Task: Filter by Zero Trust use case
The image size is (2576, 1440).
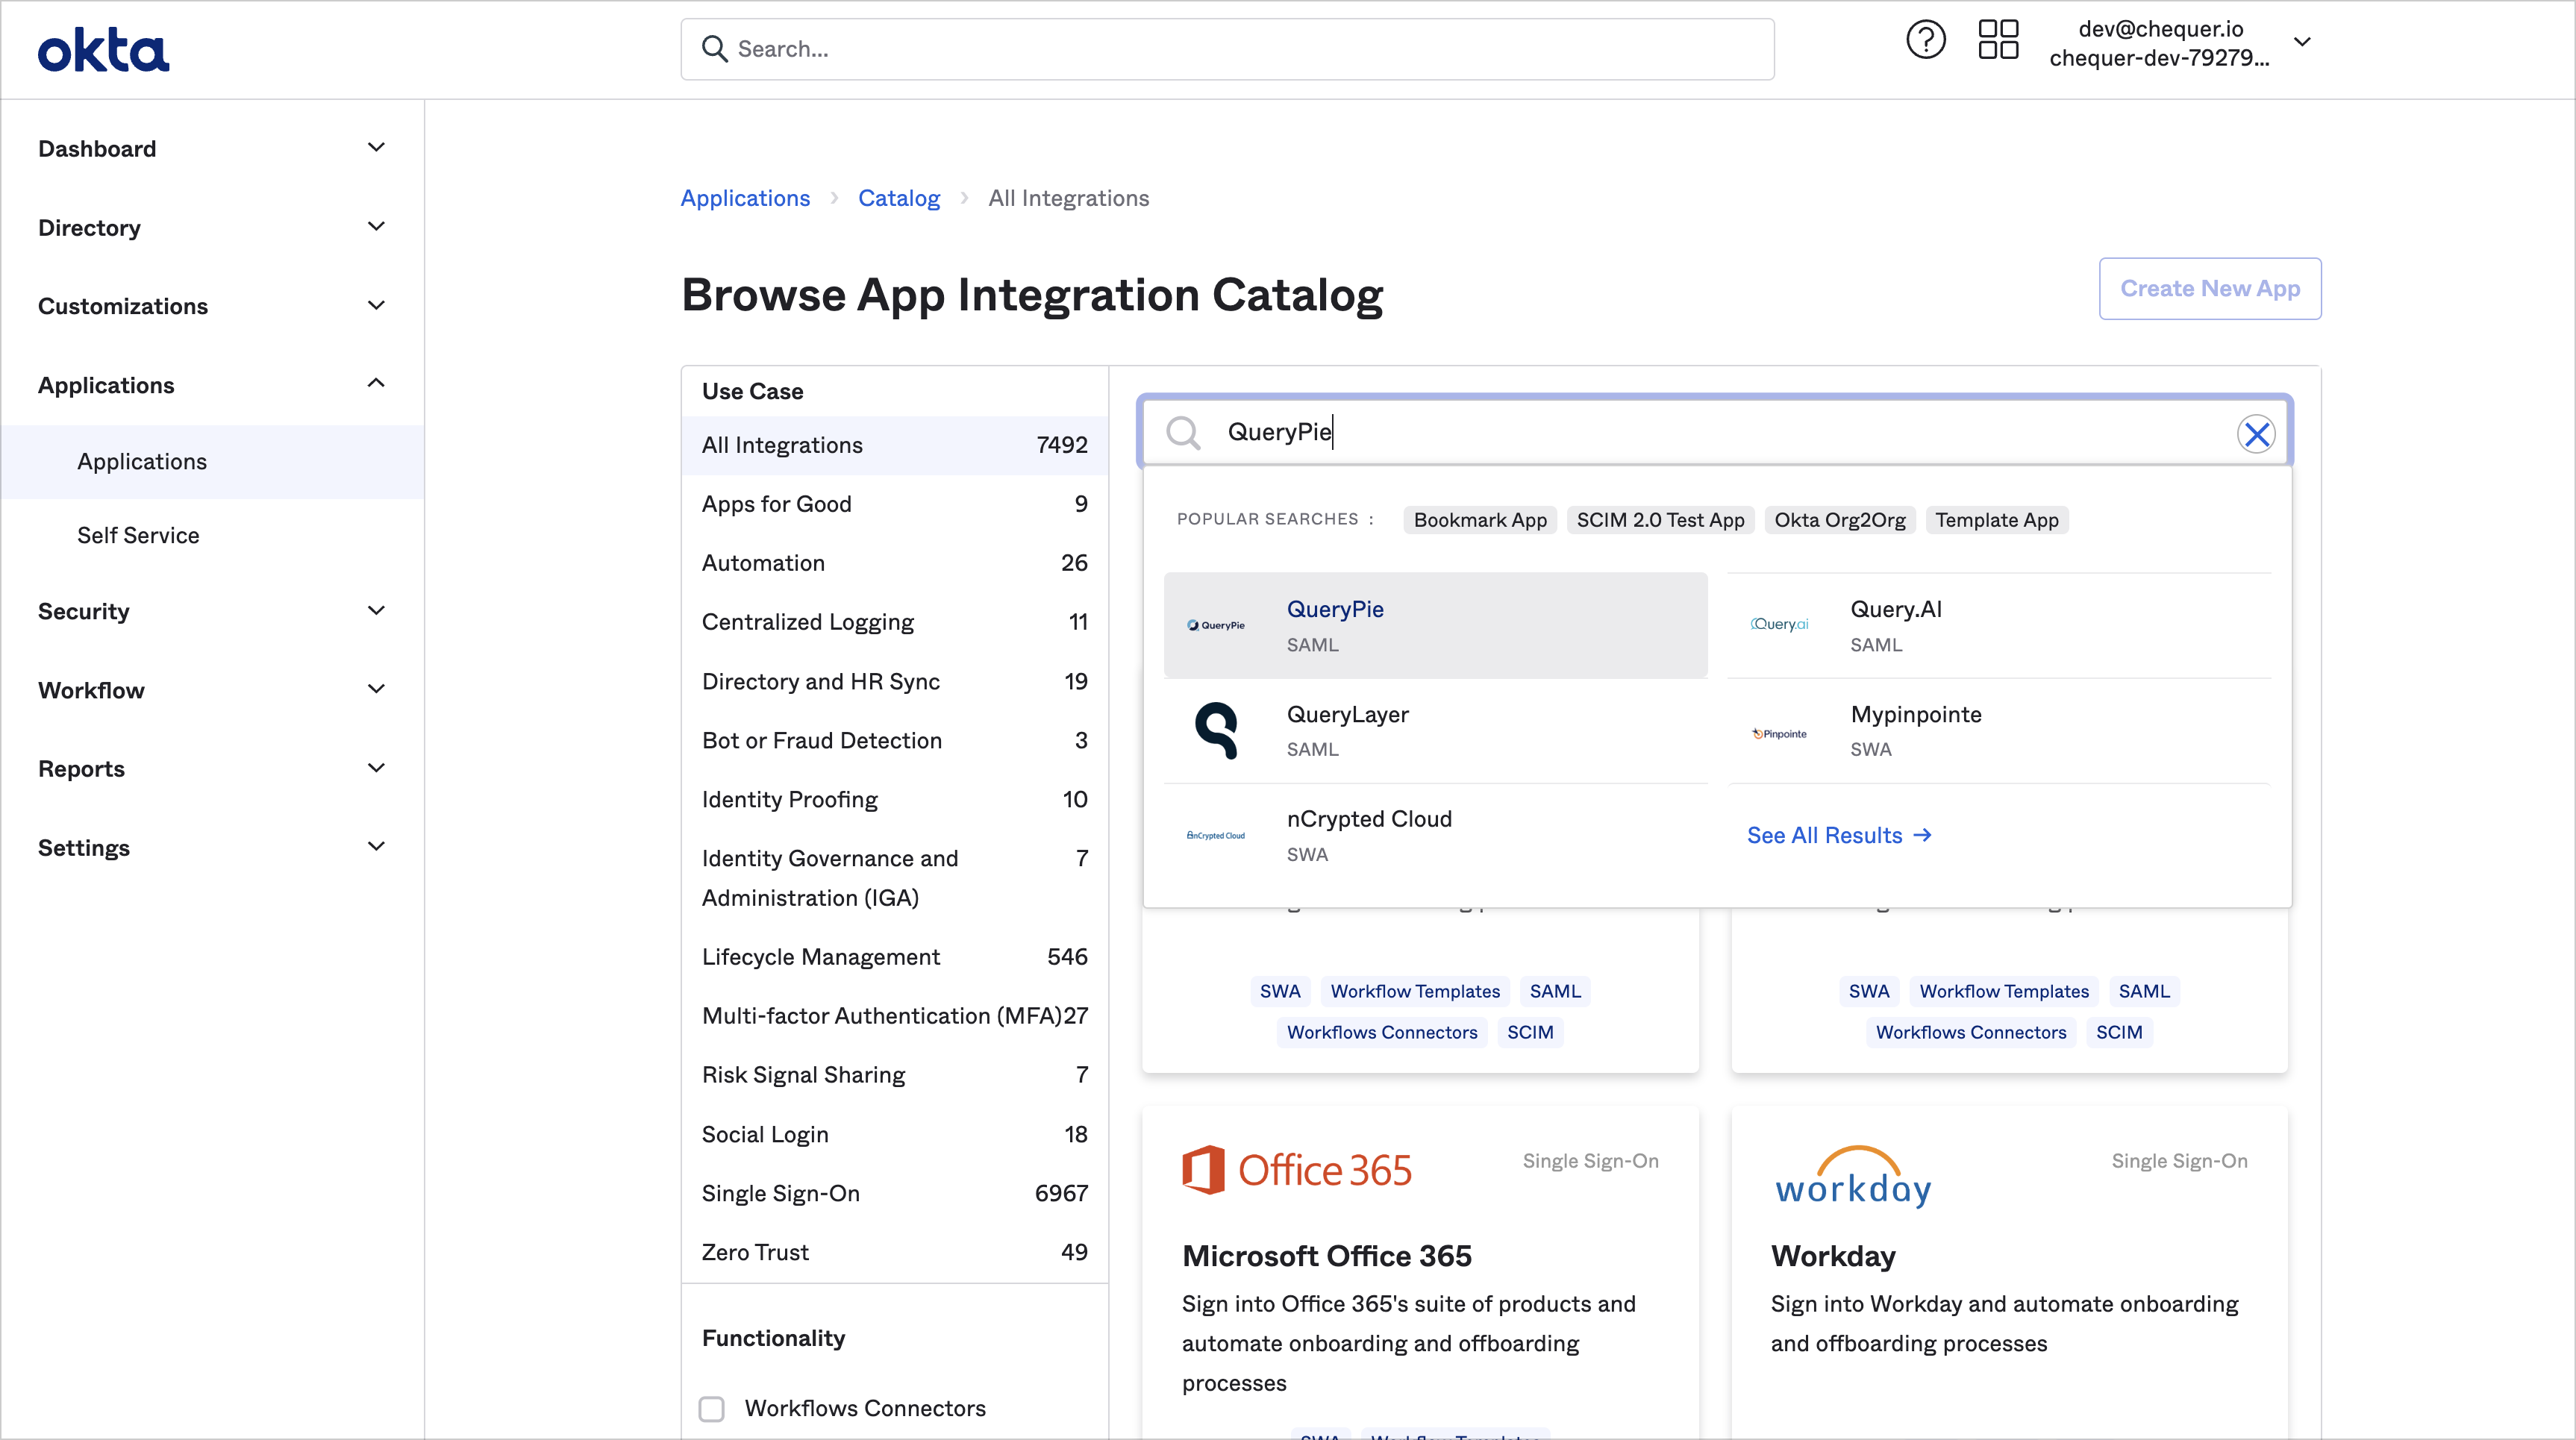Action: pyautogui.click(x=894, y=1252)
